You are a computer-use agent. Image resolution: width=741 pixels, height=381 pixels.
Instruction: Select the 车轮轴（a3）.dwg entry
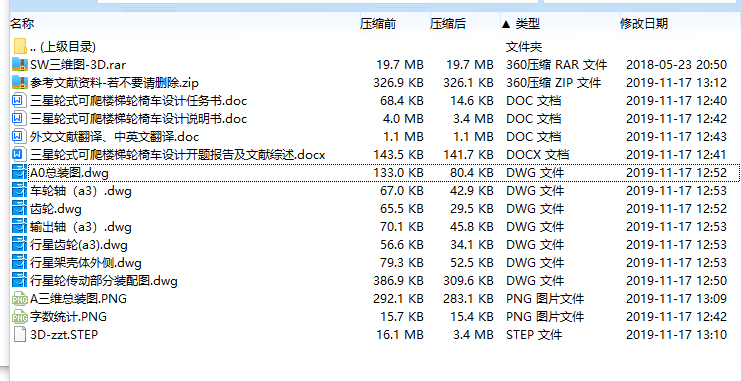[x=81, y=191]
